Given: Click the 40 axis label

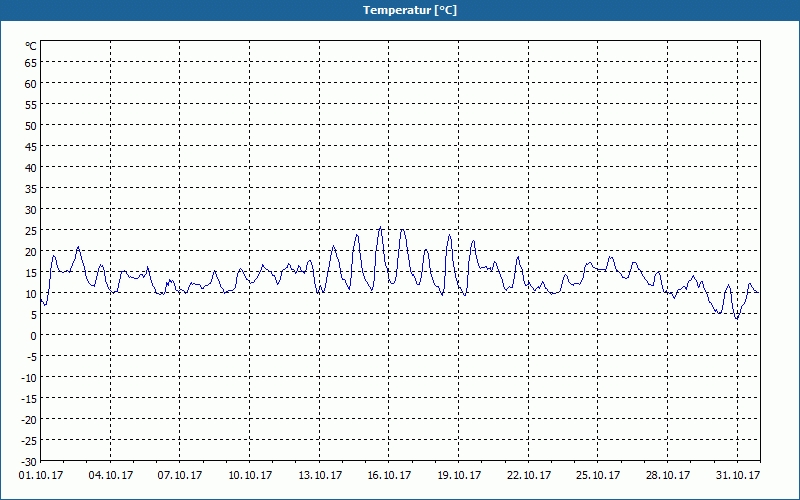Looking at the screenshot, I should [31, 167].
